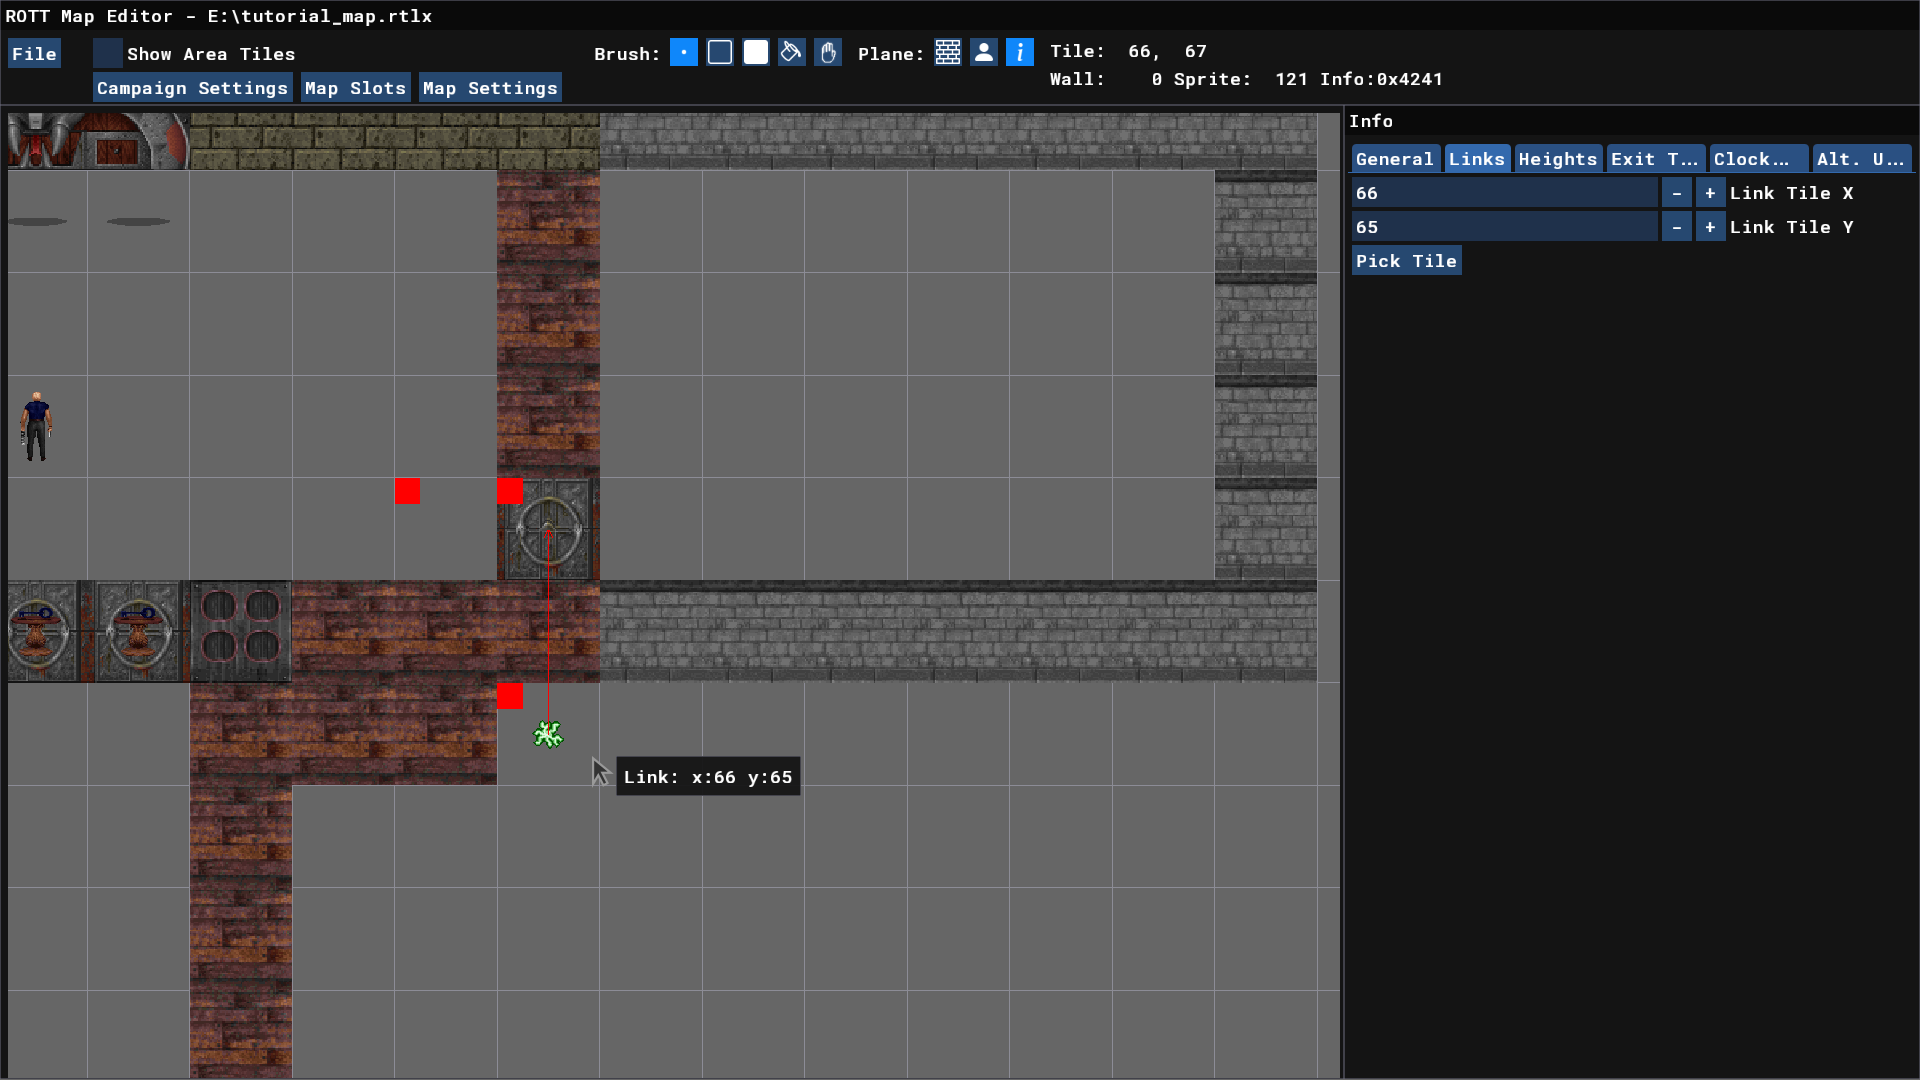Switch to the Heights tab

point(1557,159)
